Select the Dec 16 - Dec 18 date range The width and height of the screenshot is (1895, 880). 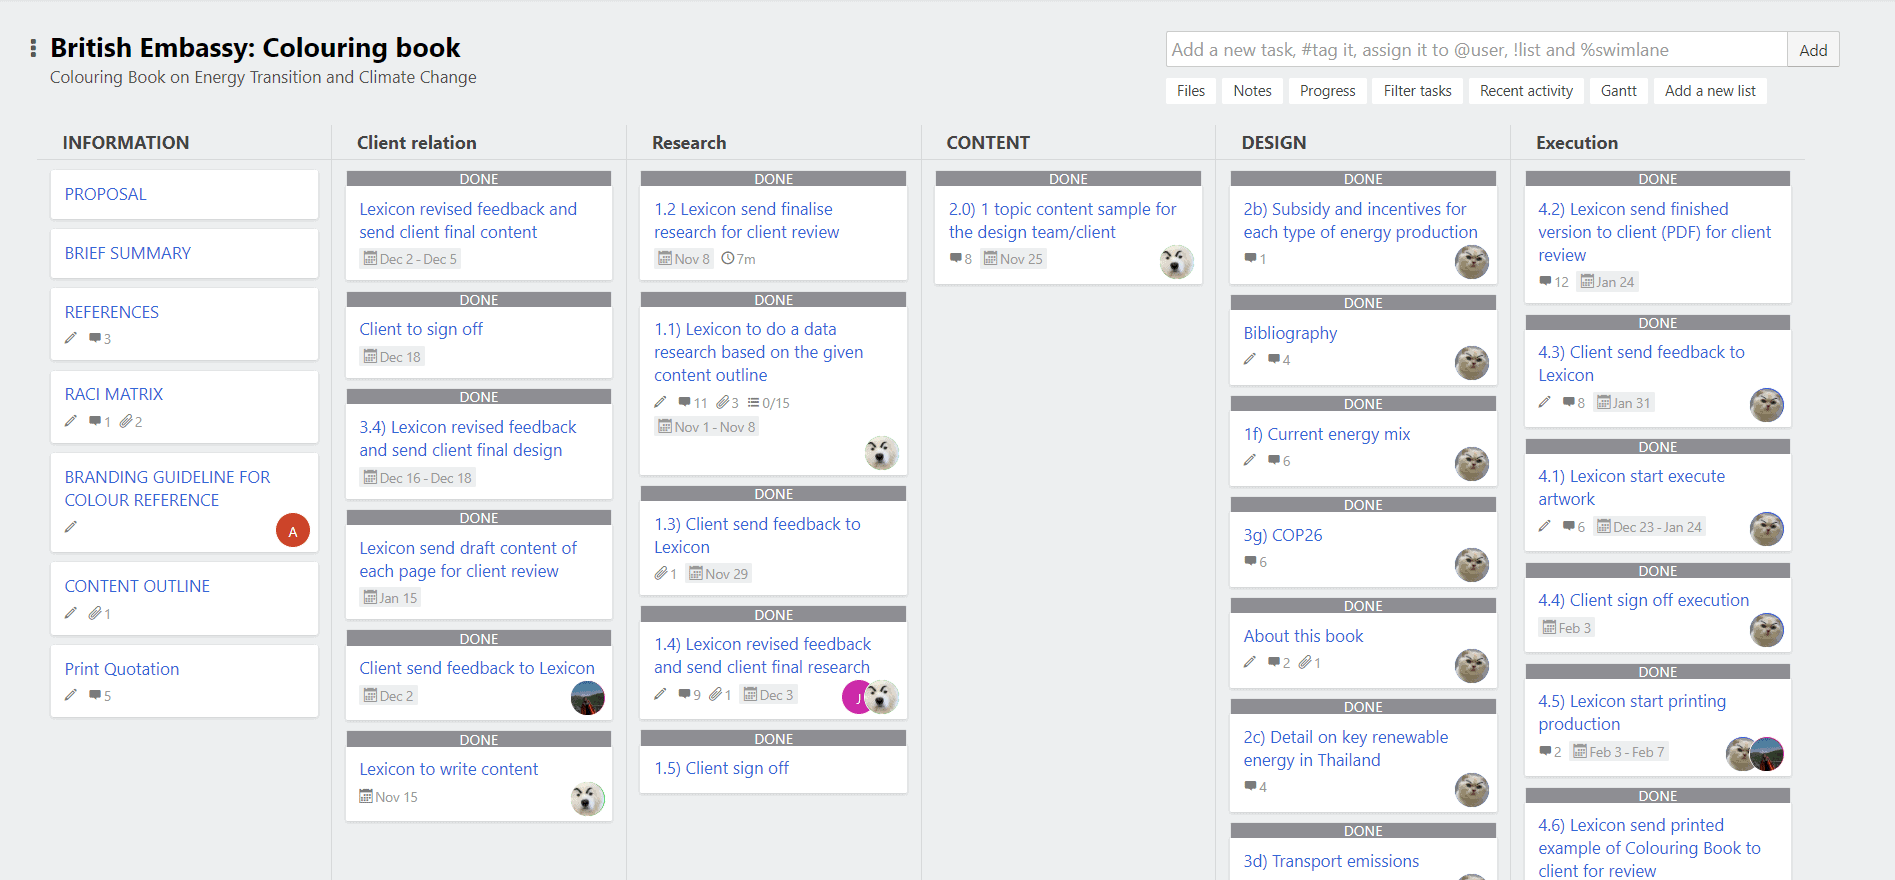(x=417, y=478)
